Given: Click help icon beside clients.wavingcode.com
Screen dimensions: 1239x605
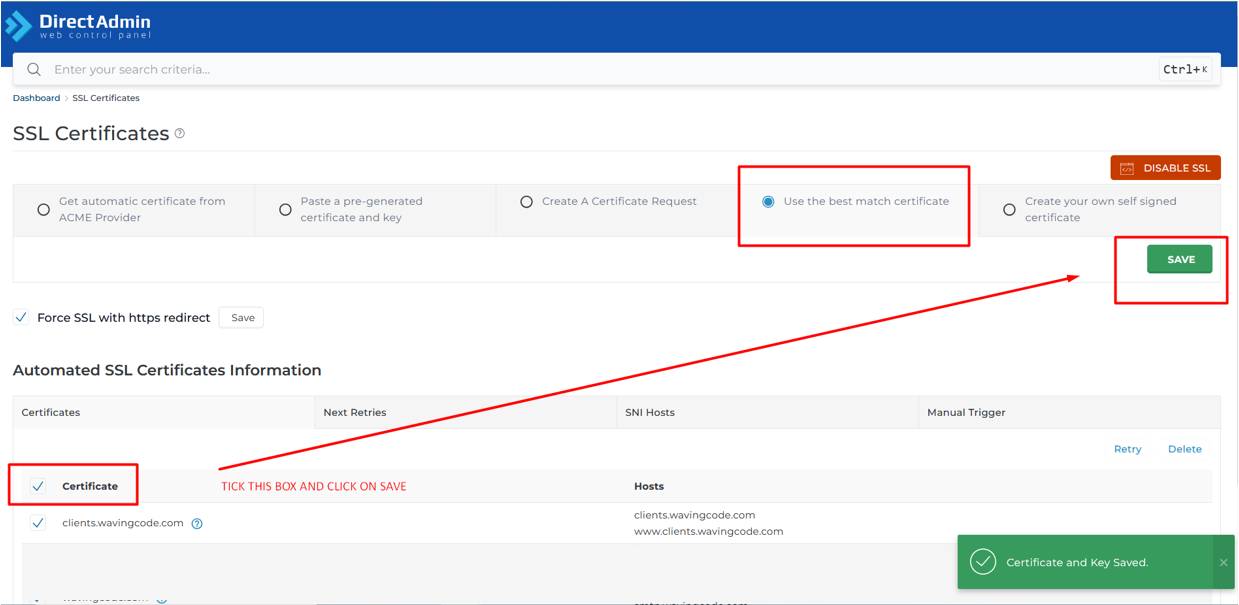Looking at the screenshot, I should (197, 524).
